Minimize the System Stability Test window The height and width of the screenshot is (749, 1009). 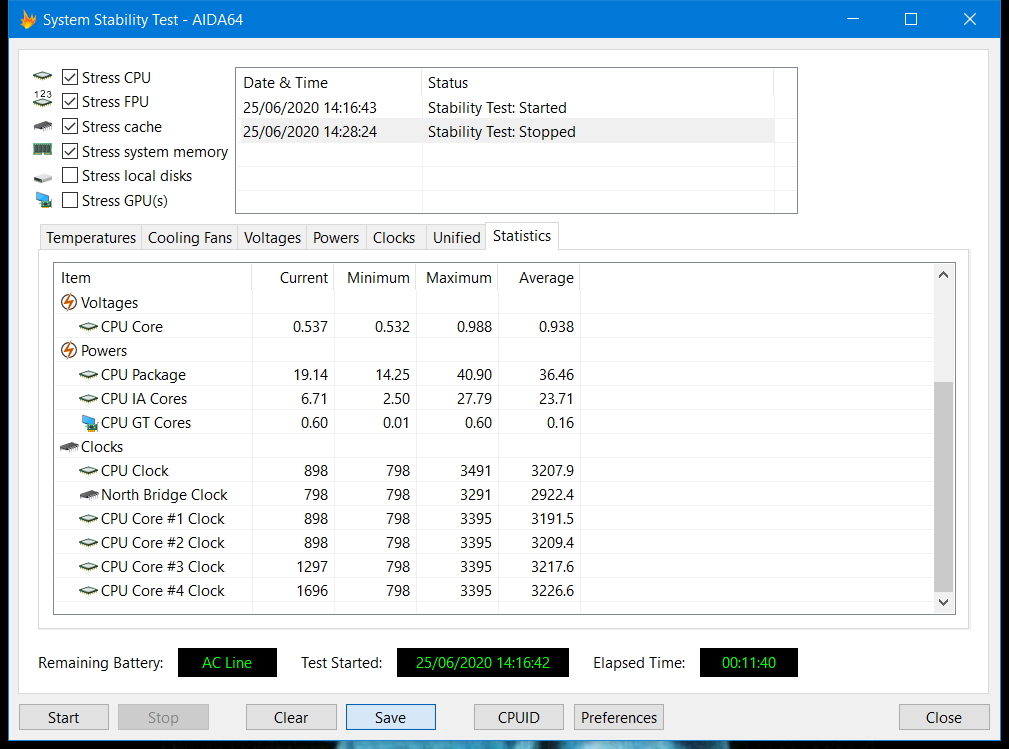coord(853,19)
